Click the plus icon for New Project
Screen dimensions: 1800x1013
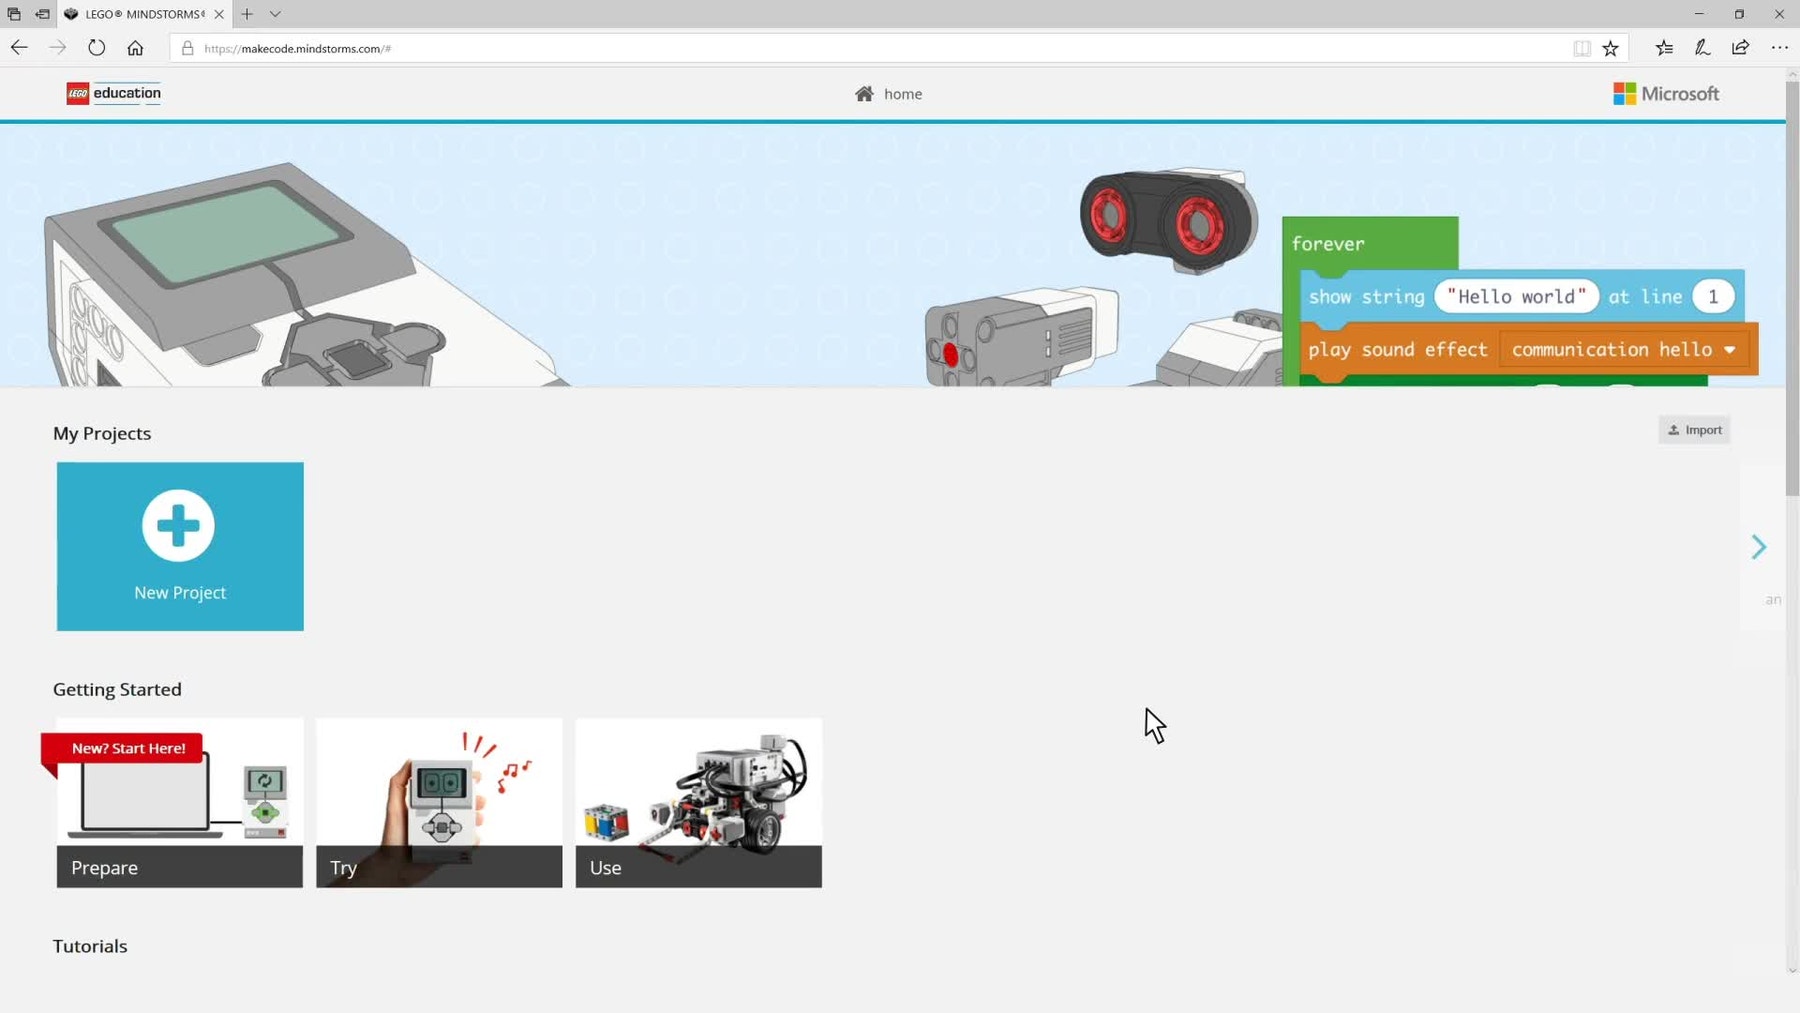point(178,526)
